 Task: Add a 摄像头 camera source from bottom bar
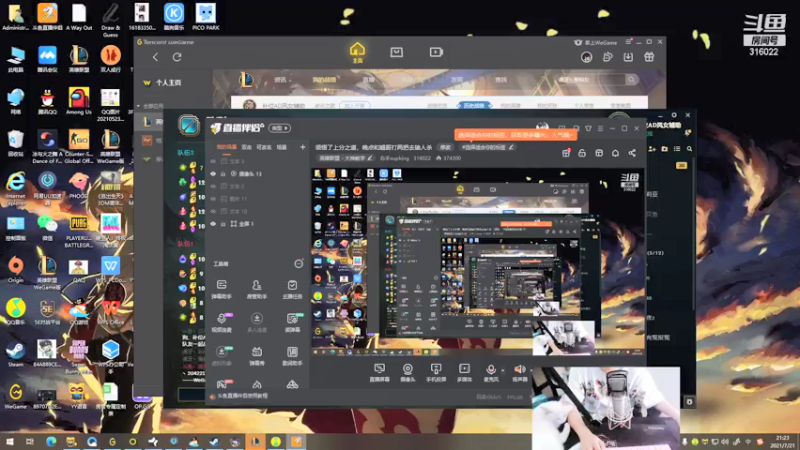tap(407, 372)
